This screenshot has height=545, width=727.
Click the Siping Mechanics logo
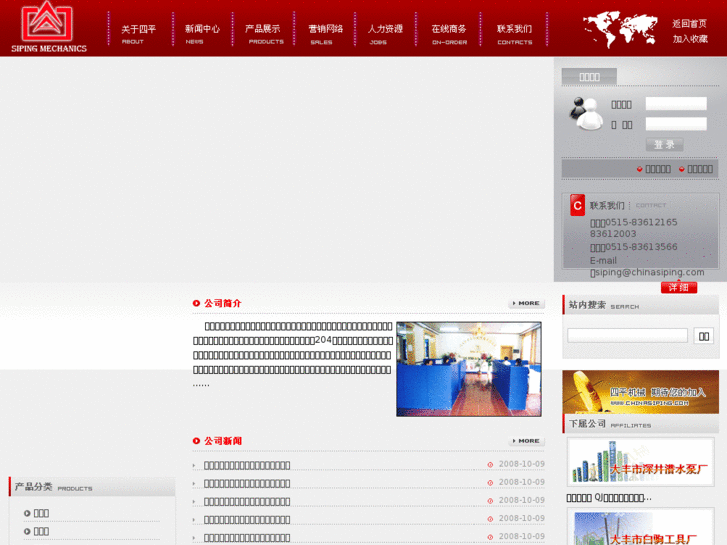49,28
